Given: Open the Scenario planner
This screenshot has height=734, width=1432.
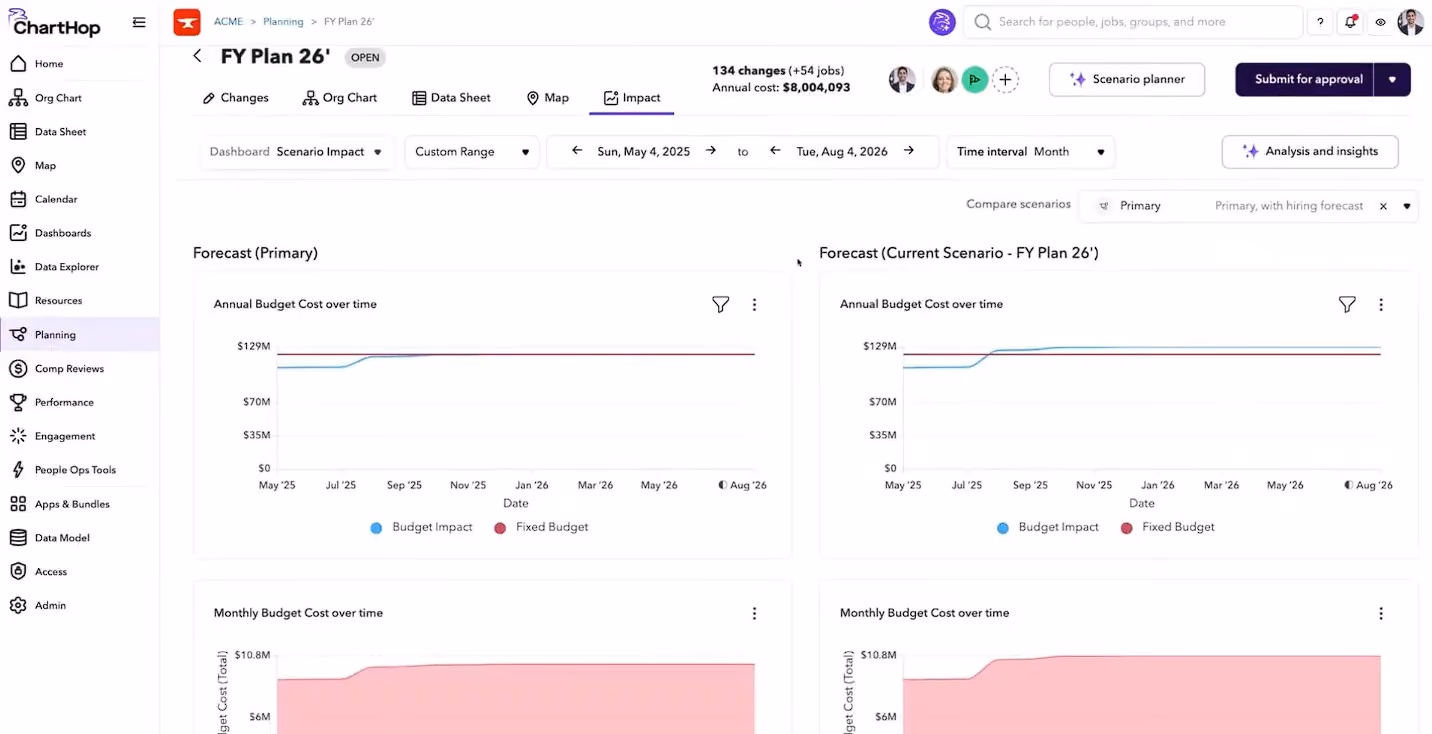Looking at the screenshot, I should tap(1127, 80).
